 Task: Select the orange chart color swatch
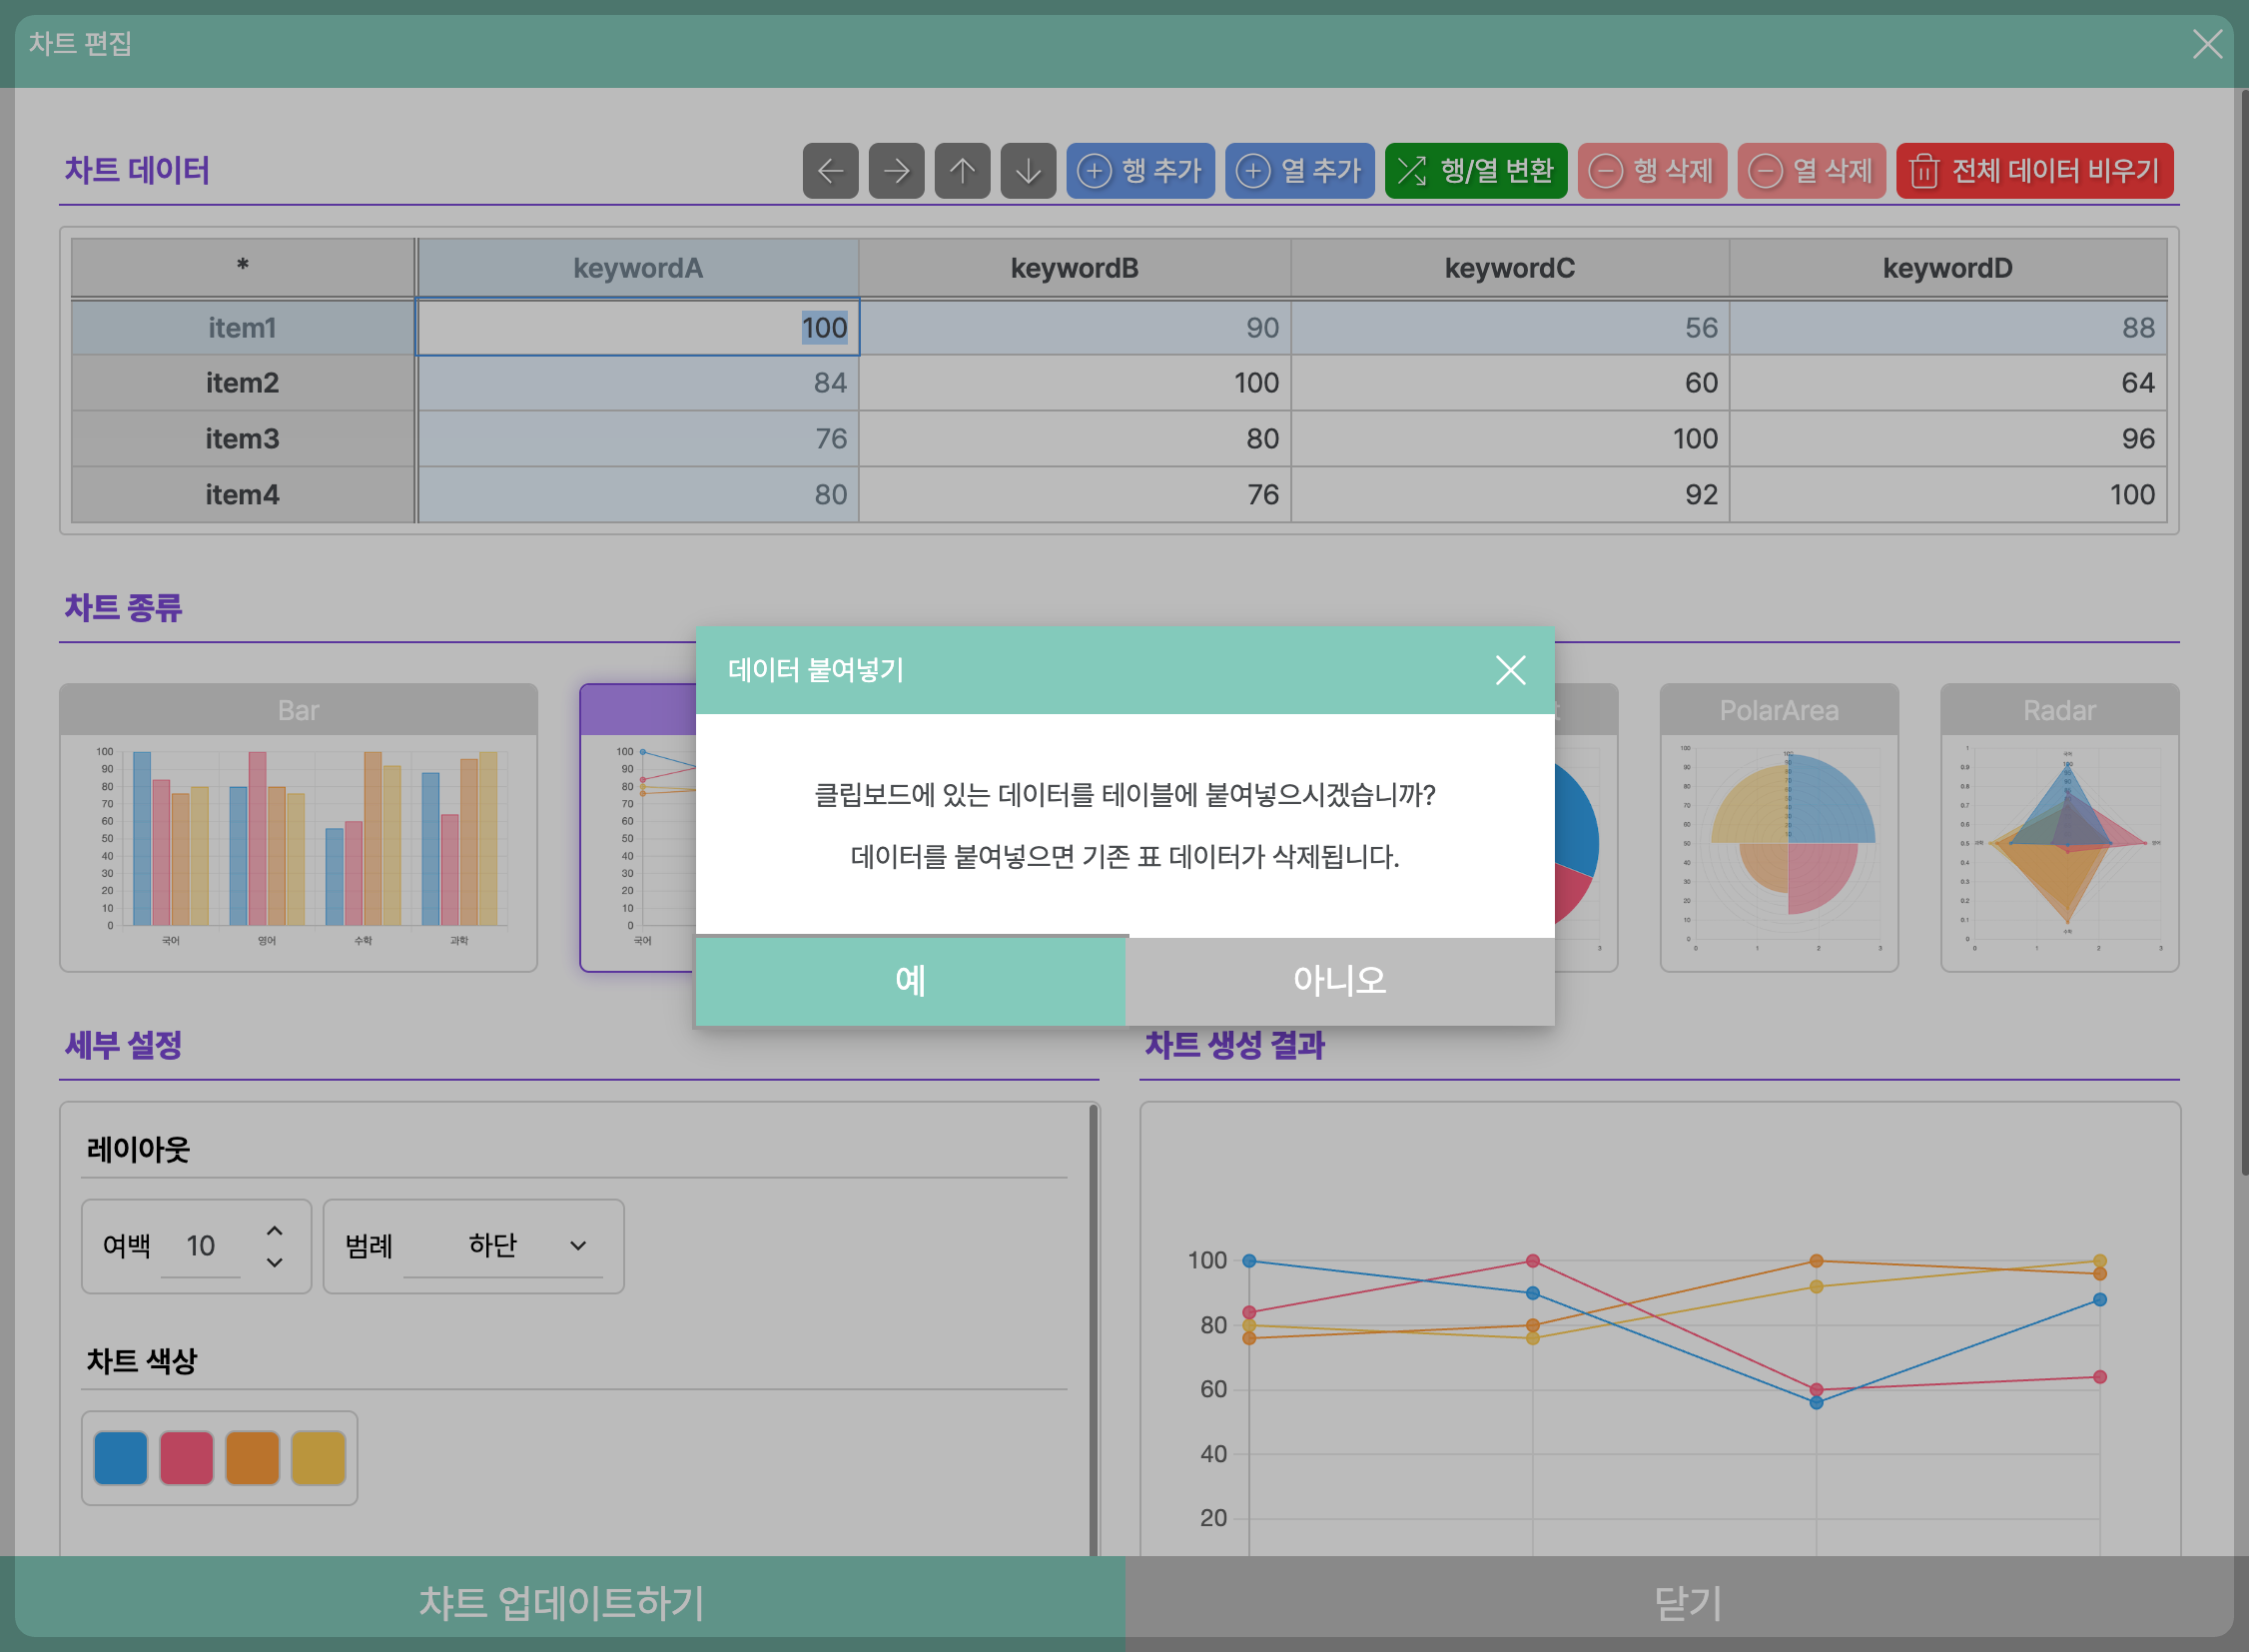tap(252, 1457)
